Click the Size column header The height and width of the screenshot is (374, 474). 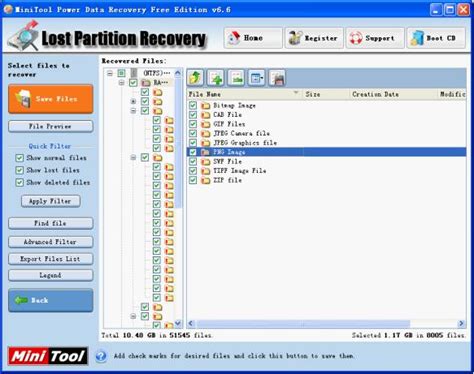[326, 94]
